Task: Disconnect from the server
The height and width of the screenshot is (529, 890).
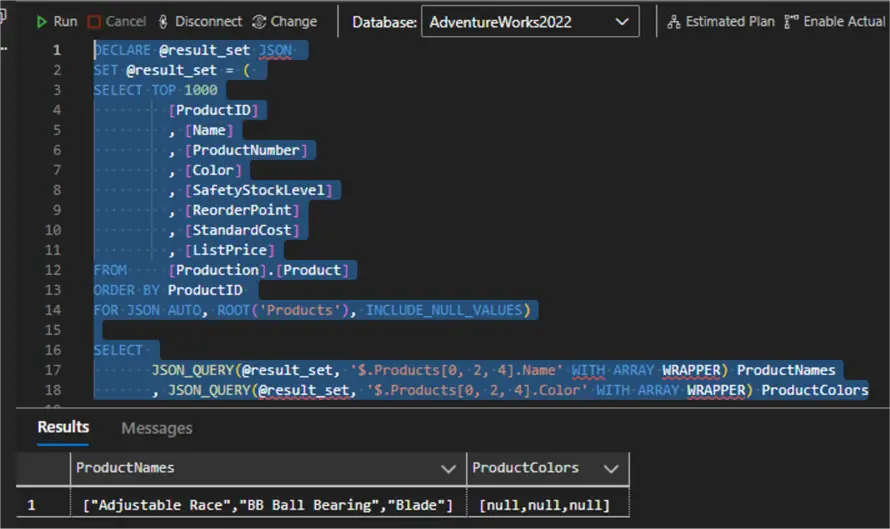Action: click(200, 22)
